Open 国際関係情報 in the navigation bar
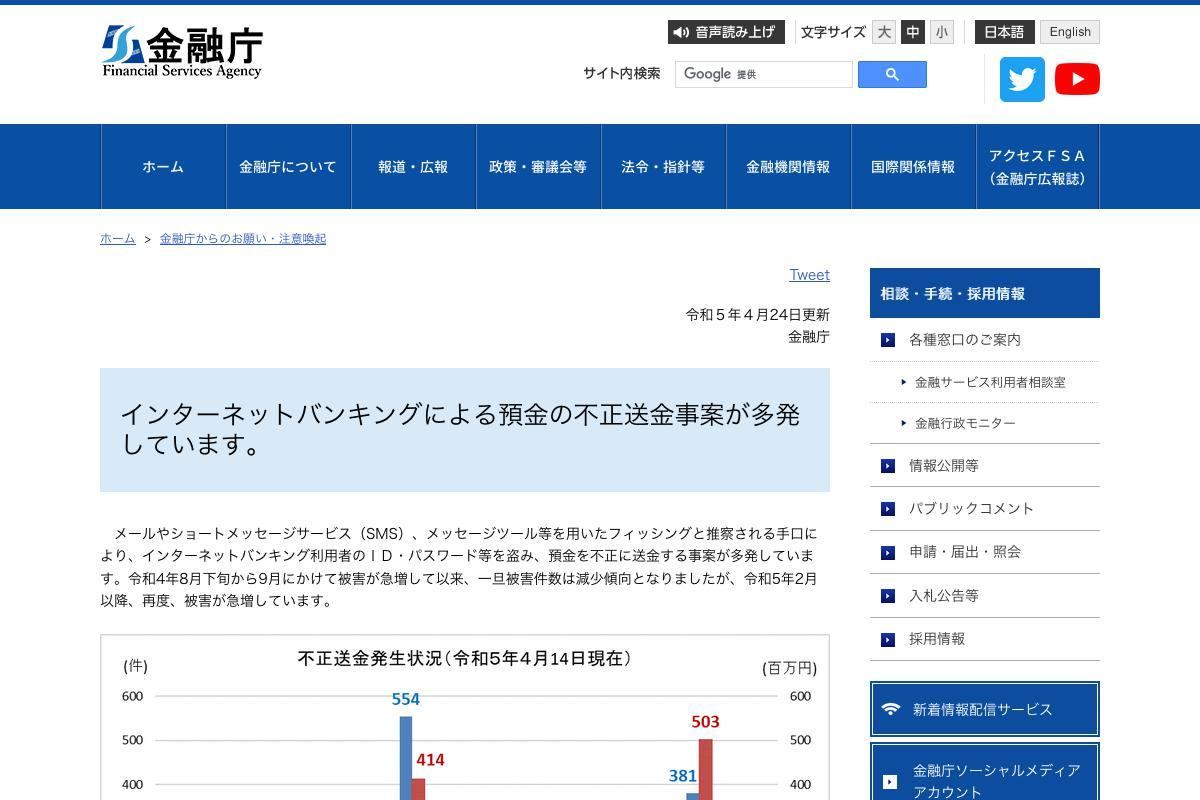Screen dimensions: 1200x800 point(913,167)
